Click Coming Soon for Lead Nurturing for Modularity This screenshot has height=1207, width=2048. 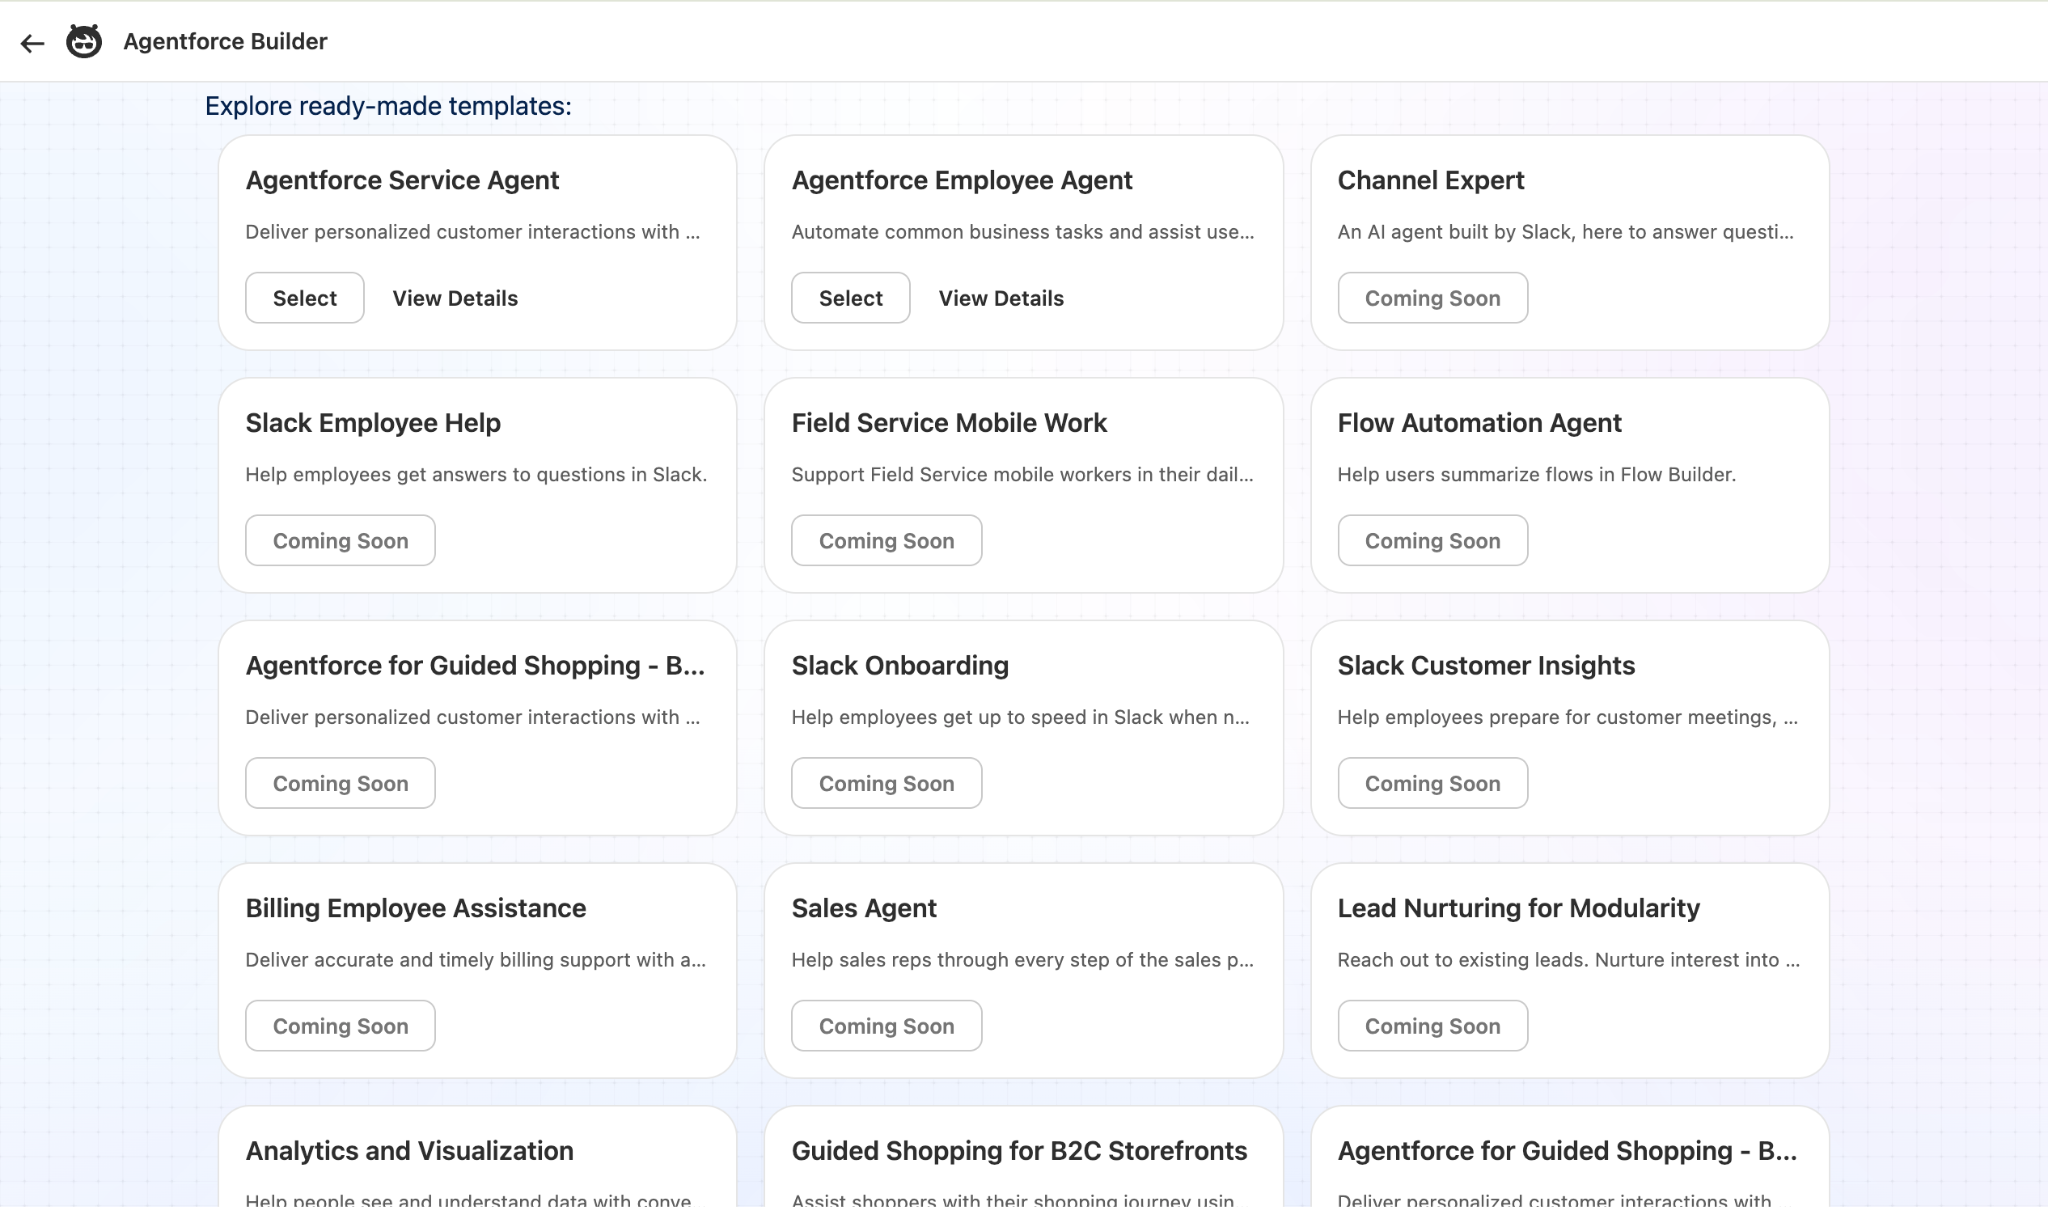(1433, 1026)
